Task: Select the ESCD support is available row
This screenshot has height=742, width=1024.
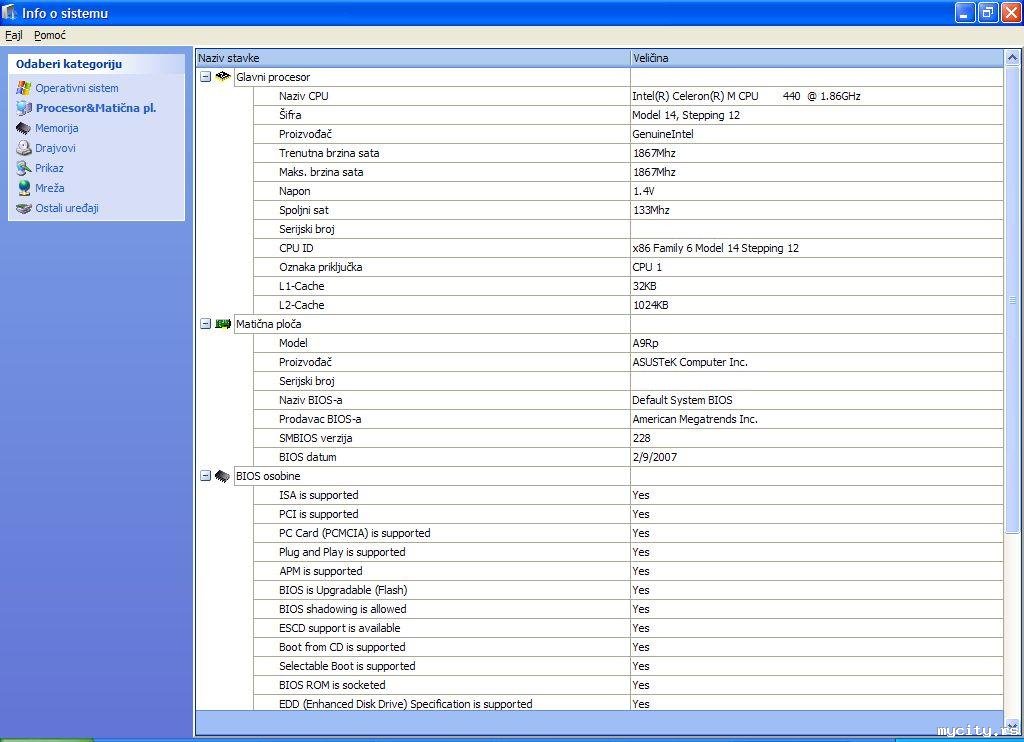Action: point(628,628)
